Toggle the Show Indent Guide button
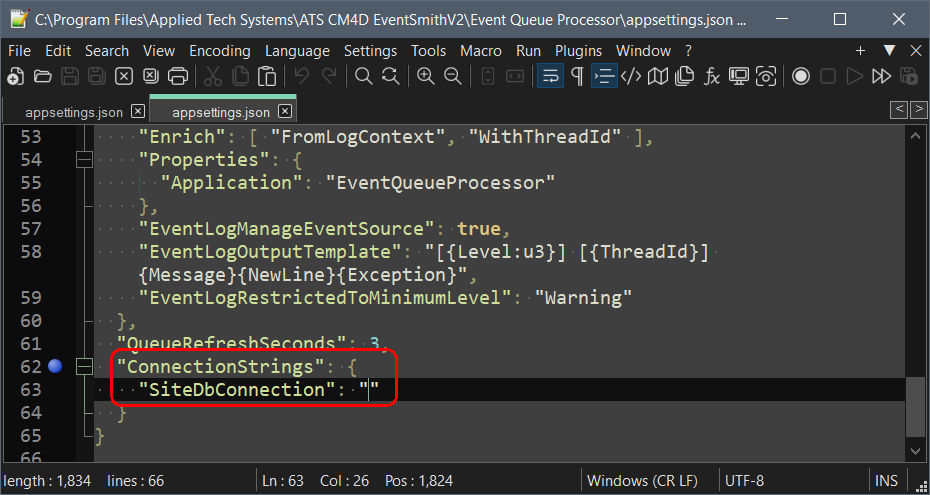The image size is (930, 495). [604, 76]
